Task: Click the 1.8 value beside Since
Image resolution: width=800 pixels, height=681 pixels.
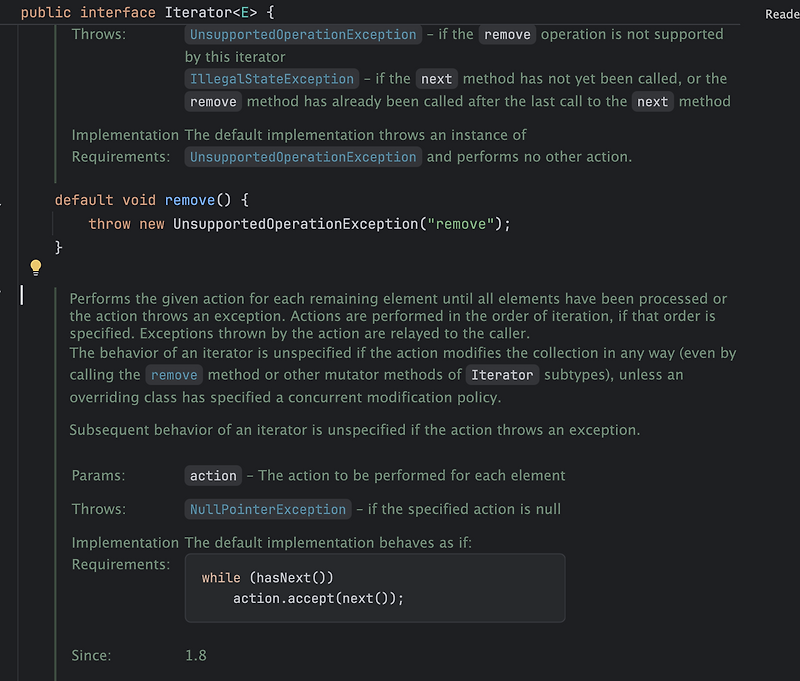Action: (196, 655)
